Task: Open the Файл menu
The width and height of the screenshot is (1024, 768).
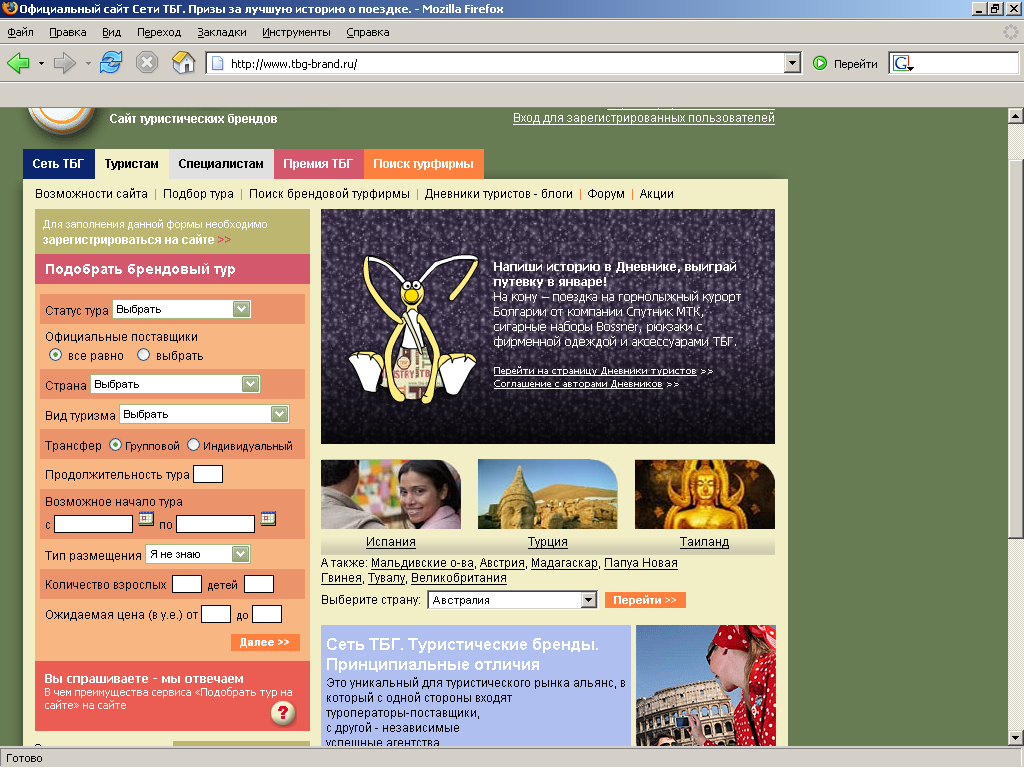Action: tap(20, 32)
